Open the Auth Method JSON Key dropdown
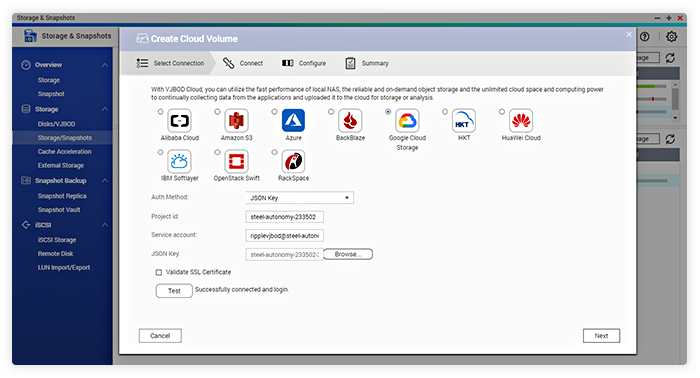The height and width of the screenshot is (378, 700). point(300,198)
